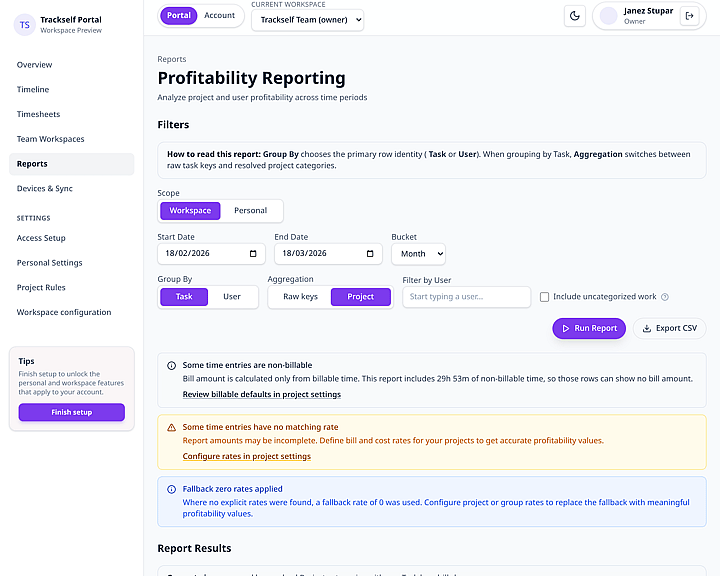This screenshot has height=576, width=720.
Task: Open Timesheets in the sidebar
Action: [x=39, y=114]
